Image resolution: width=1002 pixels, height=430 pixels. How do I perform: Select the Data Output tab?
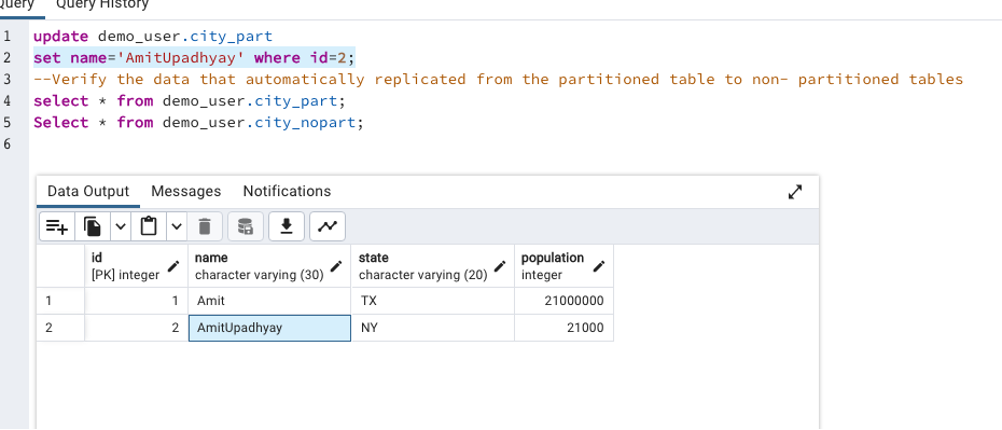88,191
